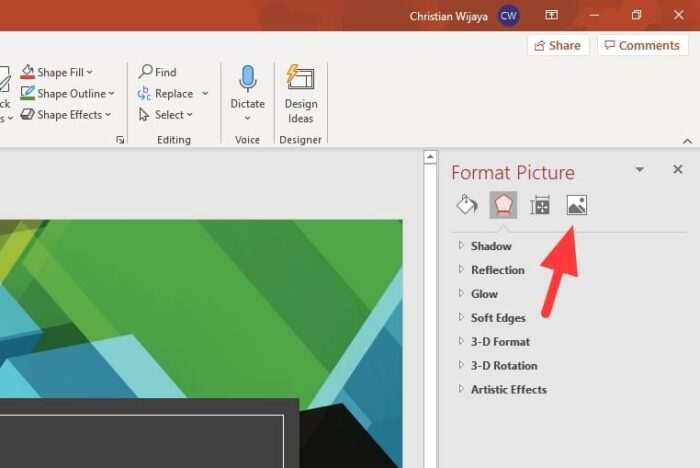Open the Shape Effects menu

click(66, 115)
